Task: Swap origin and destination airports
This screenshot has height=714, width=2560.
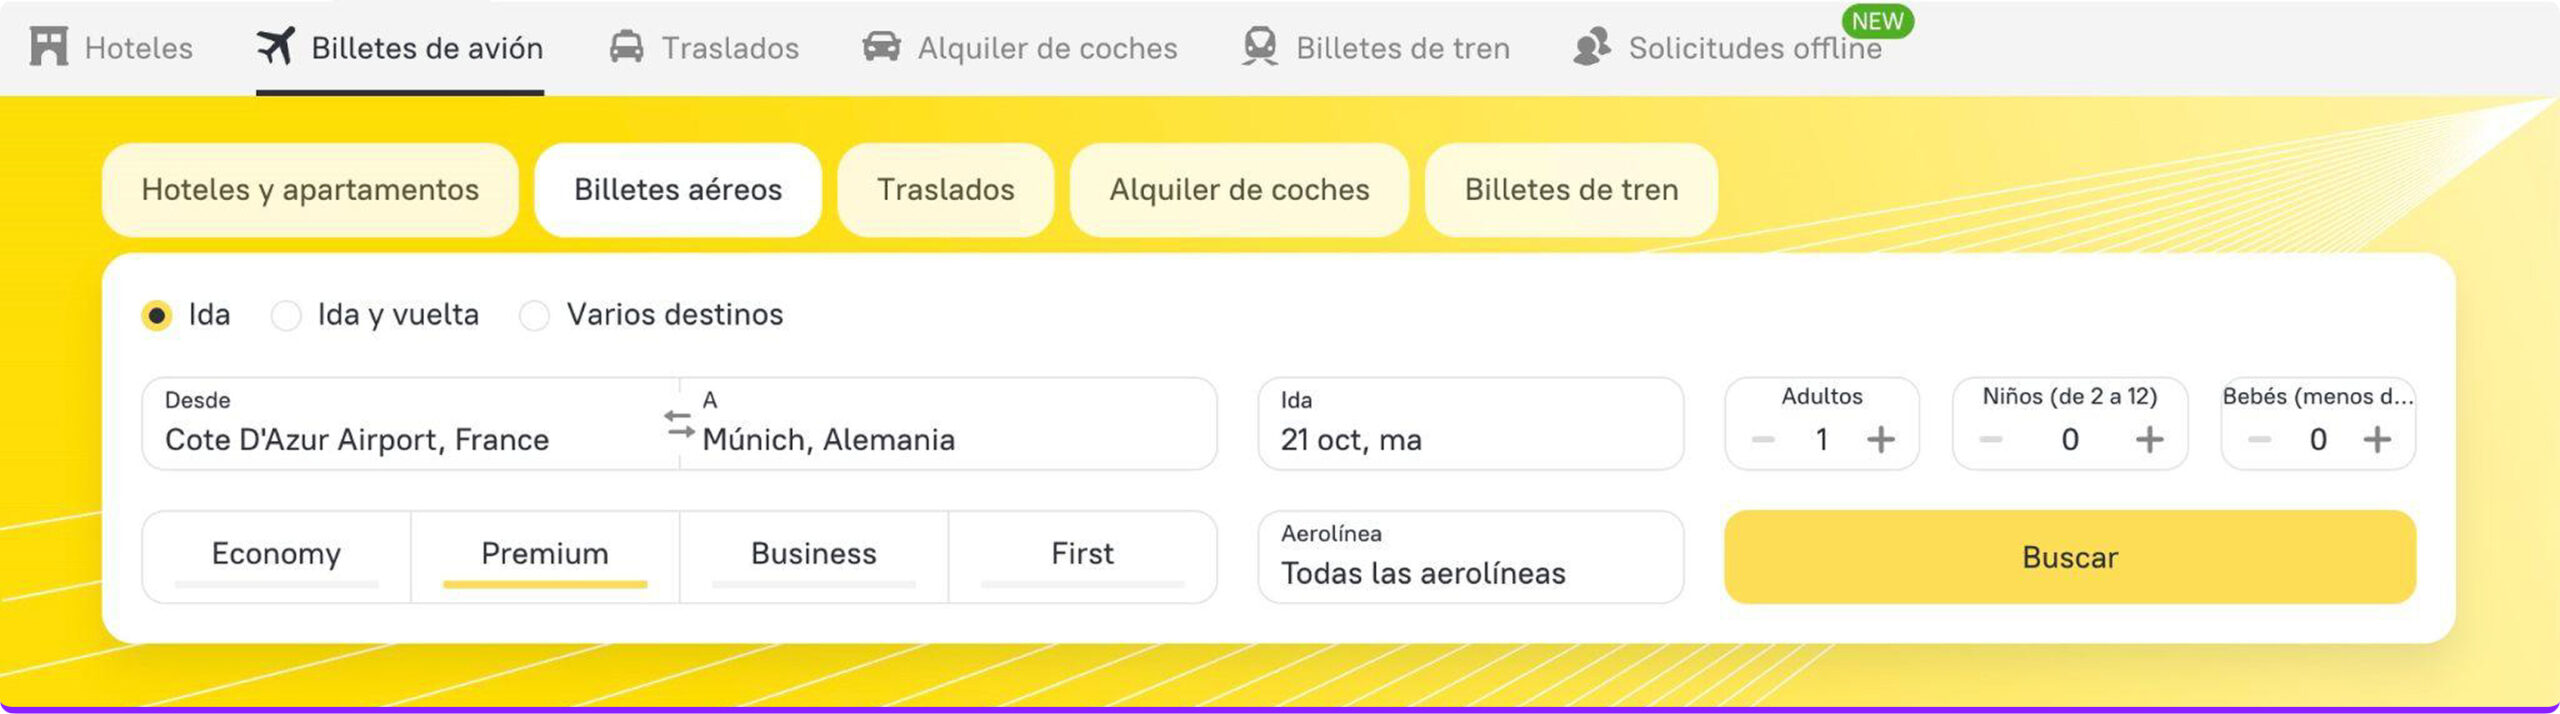Action: point(679,424)
